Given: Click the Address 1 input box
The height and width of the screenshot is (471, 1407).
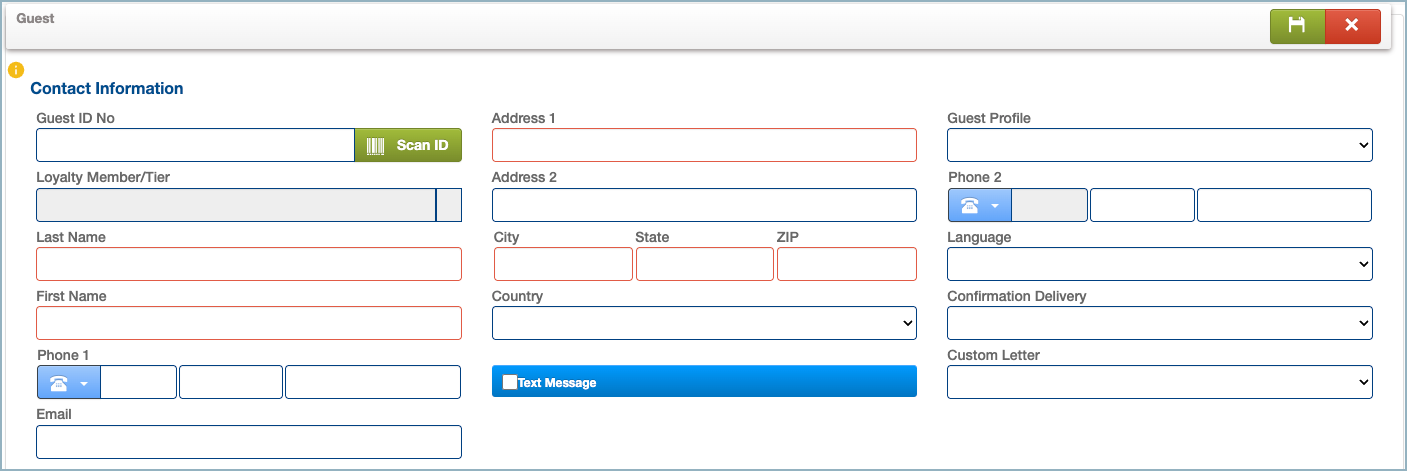Looking at the screenshot, I should pyautogui.click(x=704, y=145).
